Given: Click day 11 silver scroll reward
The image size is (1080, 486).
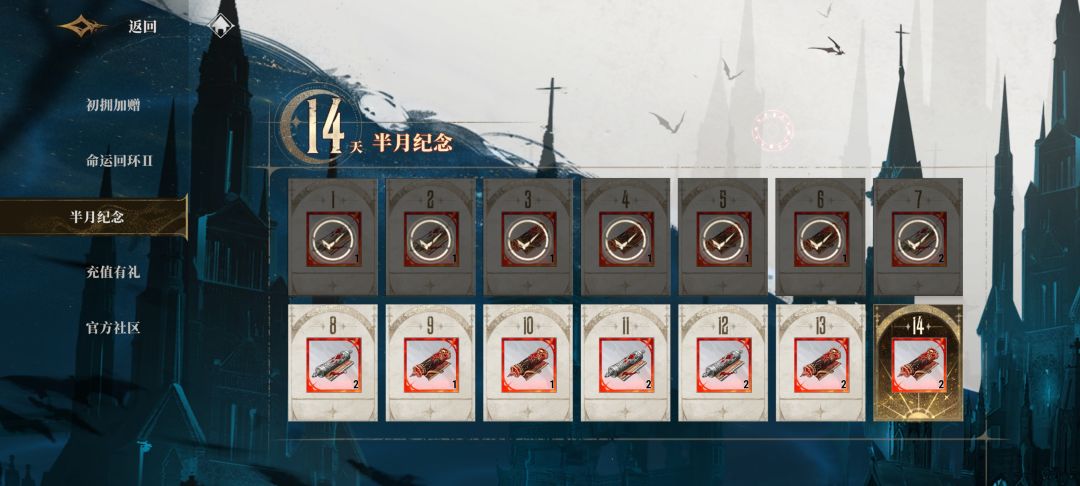Looking at the screenshot, I should click(626, 365).
